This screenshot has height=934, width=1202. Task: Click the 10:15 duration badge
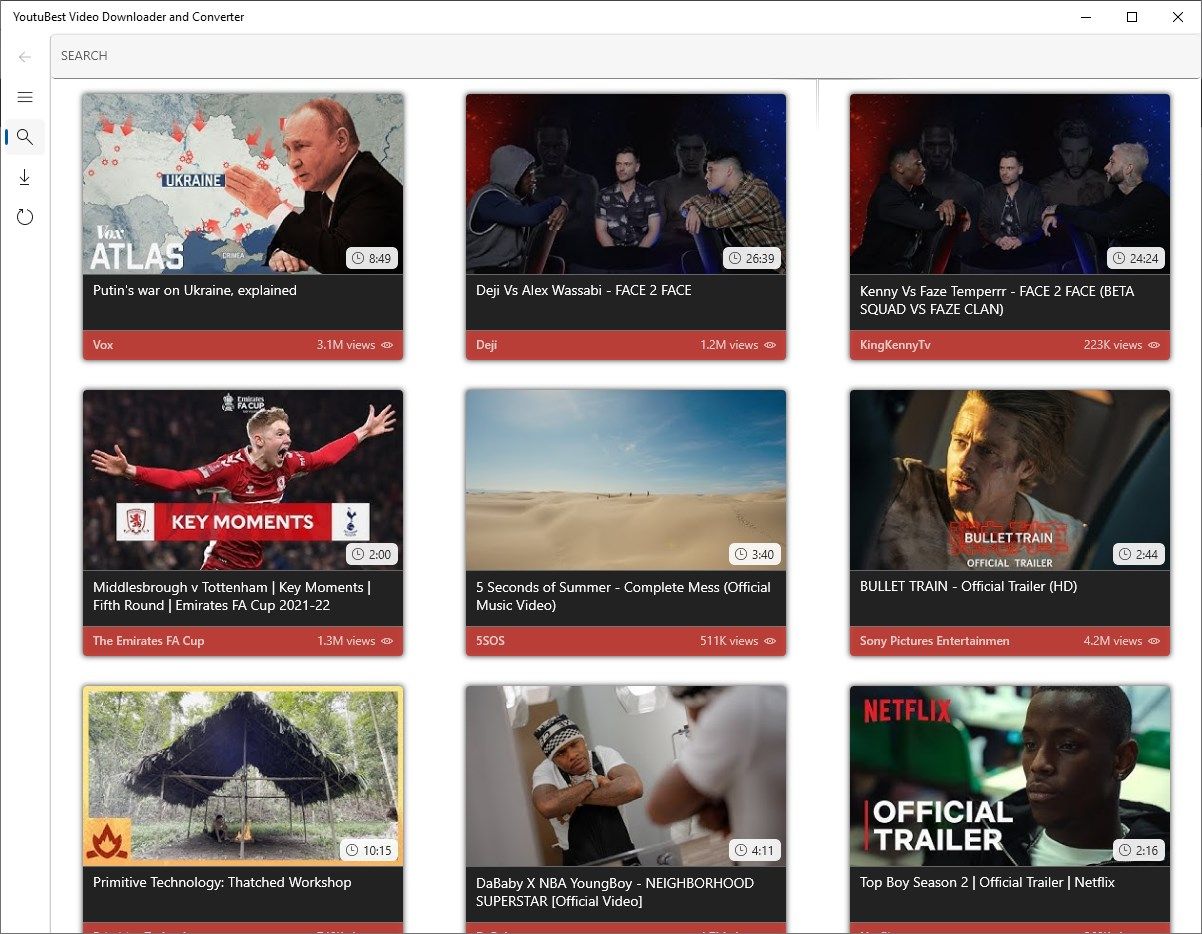369,851
